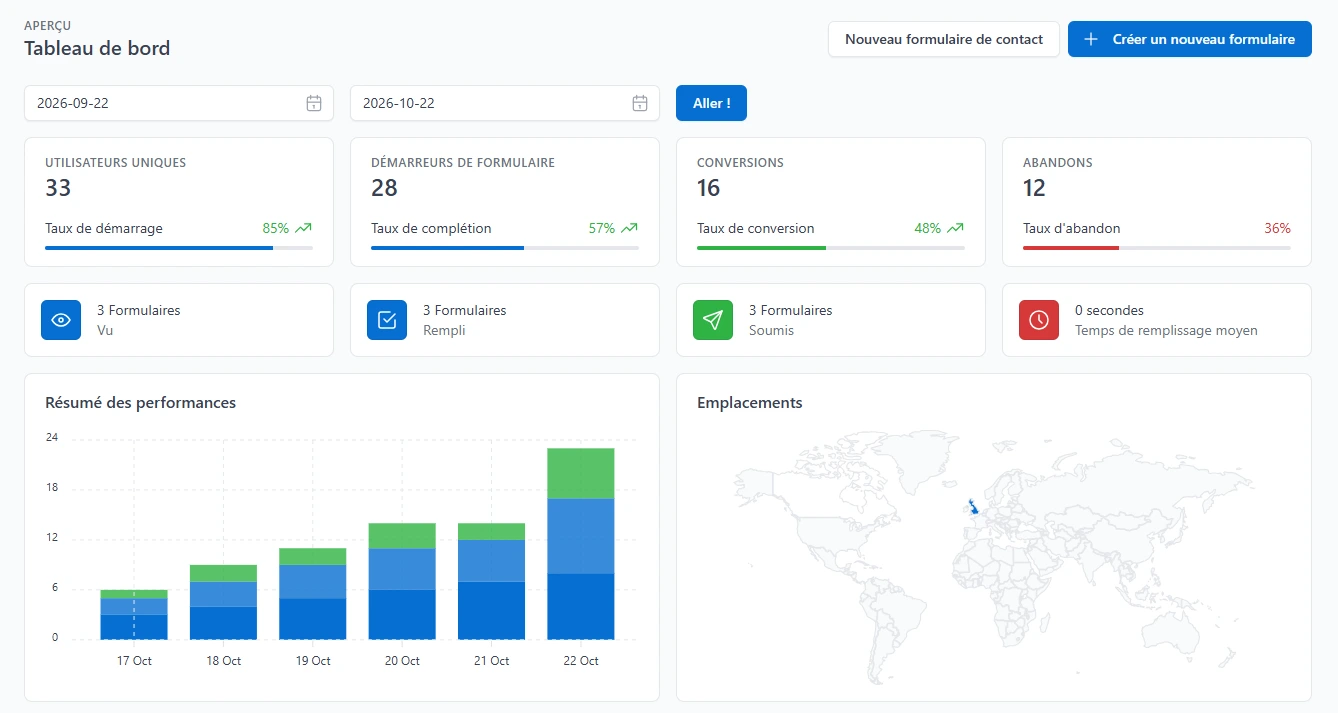Click the checkbox-edit icon for filled forms
The image size is (1338, 713).
pyautogui.click(x=387, y=320)
